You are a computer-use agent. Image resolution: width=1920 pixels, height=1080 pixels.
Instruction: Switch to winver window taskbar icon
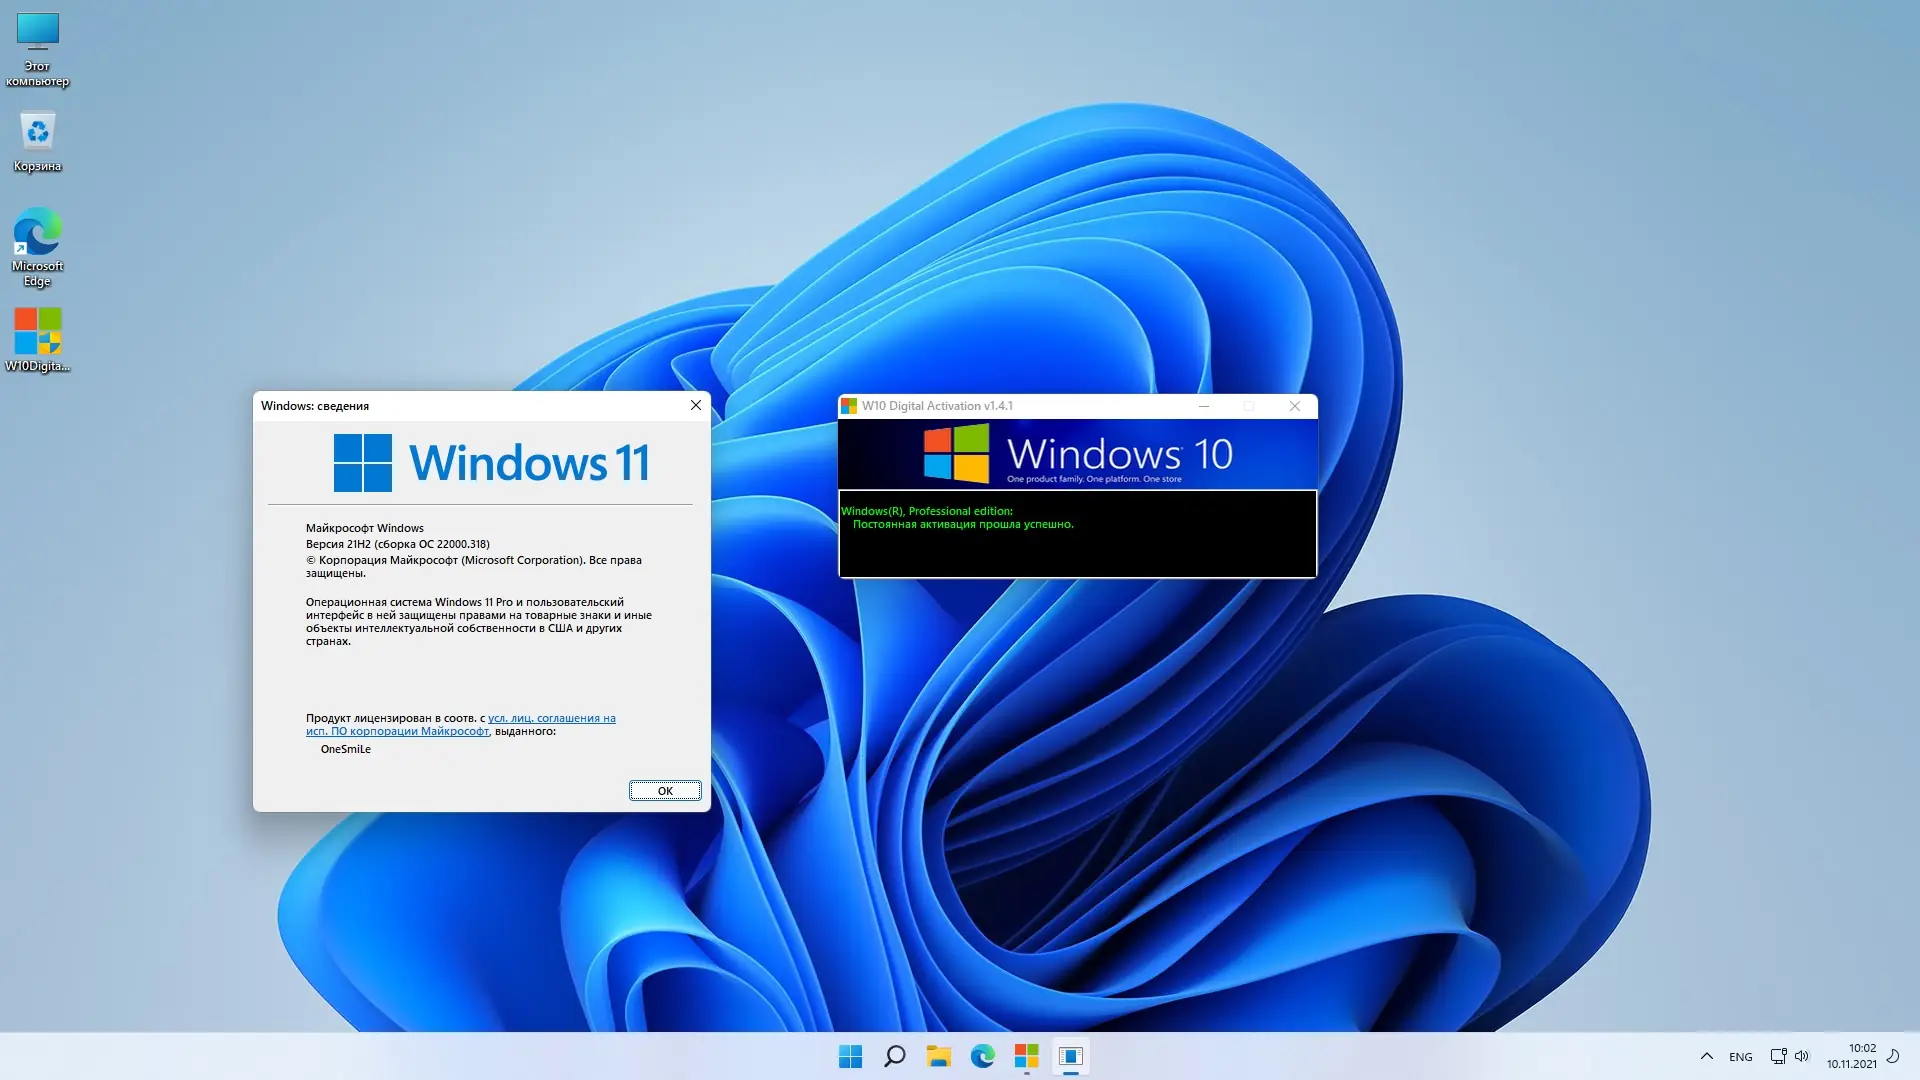tap(1070, 1056)
